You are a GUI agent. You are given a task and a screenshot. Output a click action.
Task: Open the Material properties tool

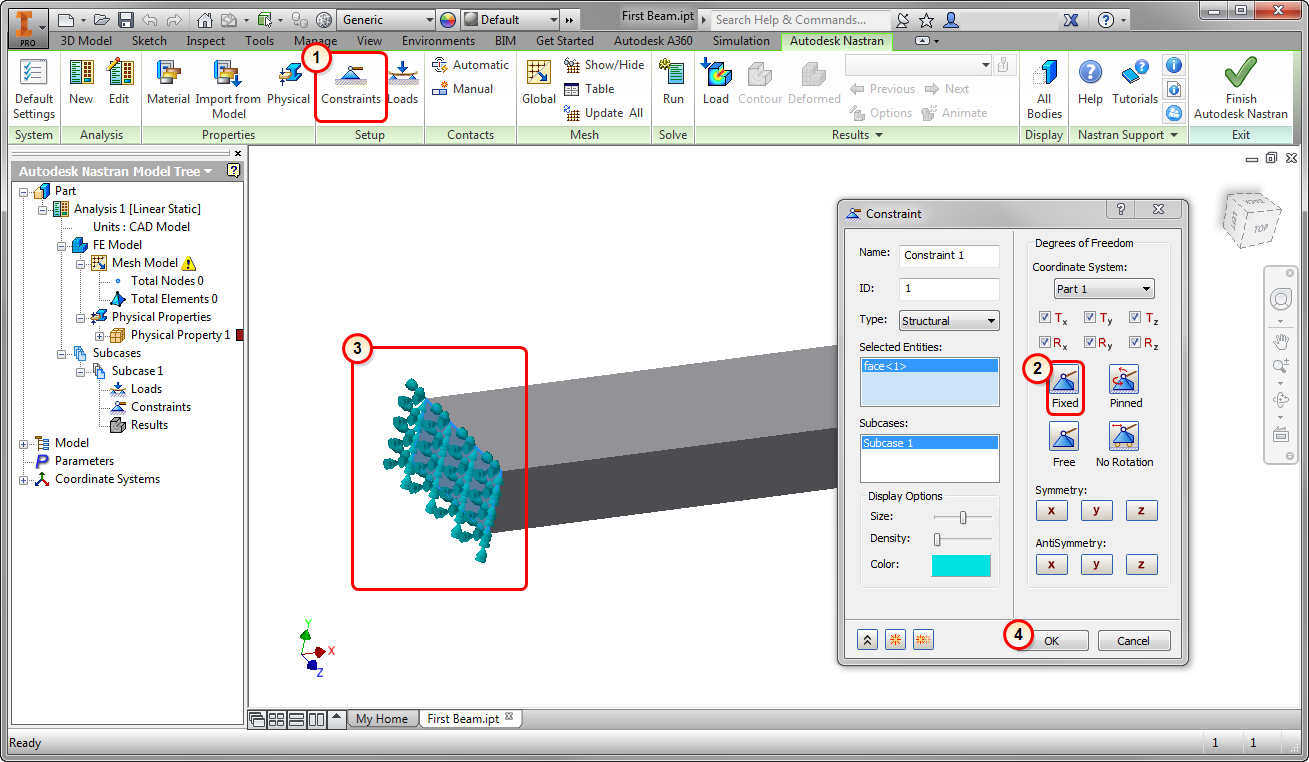click(168, 82)
